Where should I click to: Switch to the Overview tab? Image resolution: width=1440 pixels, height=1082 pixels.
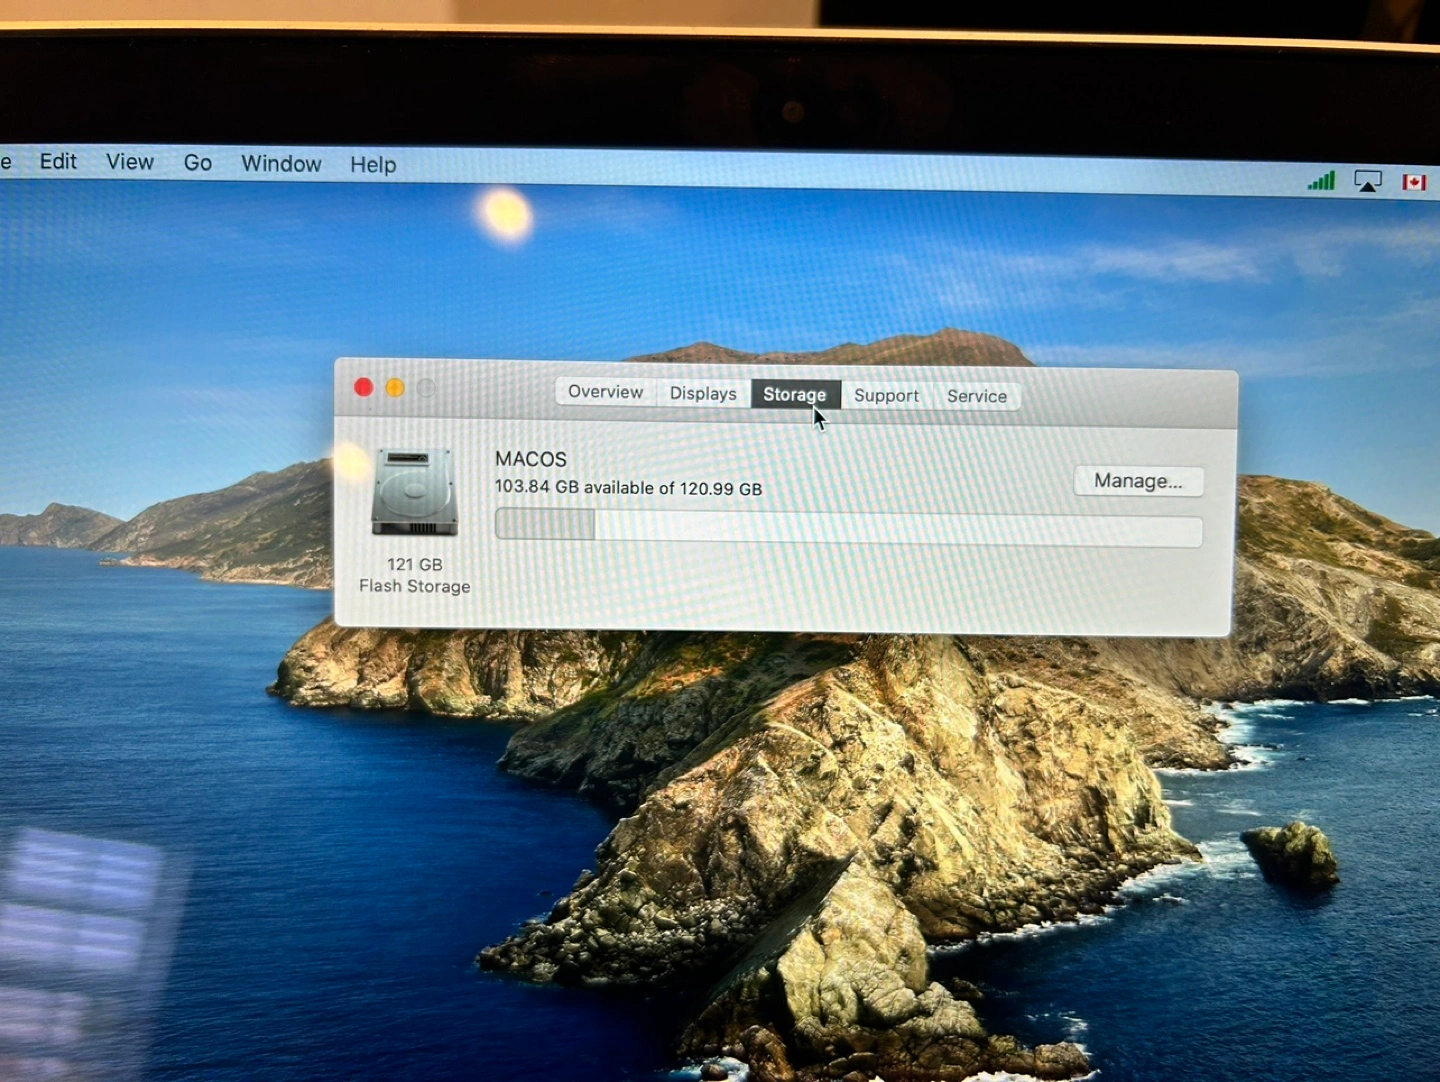click(605, 392)
